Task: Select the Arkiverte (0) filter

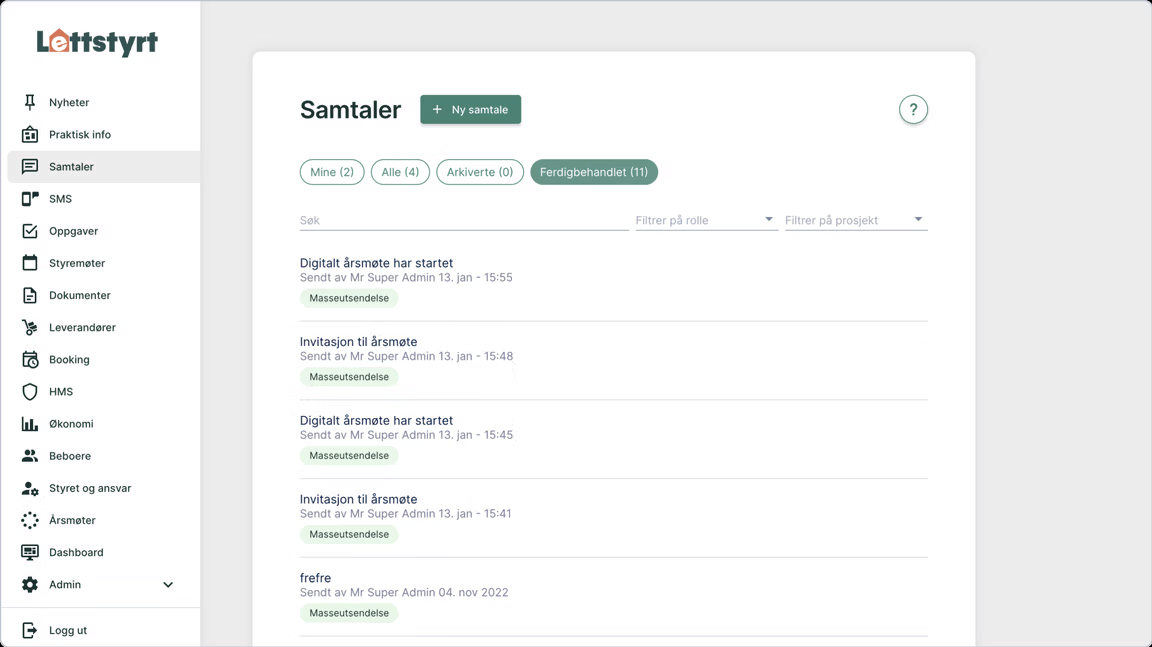Action: pyautogui.click(x=480, y=172)
